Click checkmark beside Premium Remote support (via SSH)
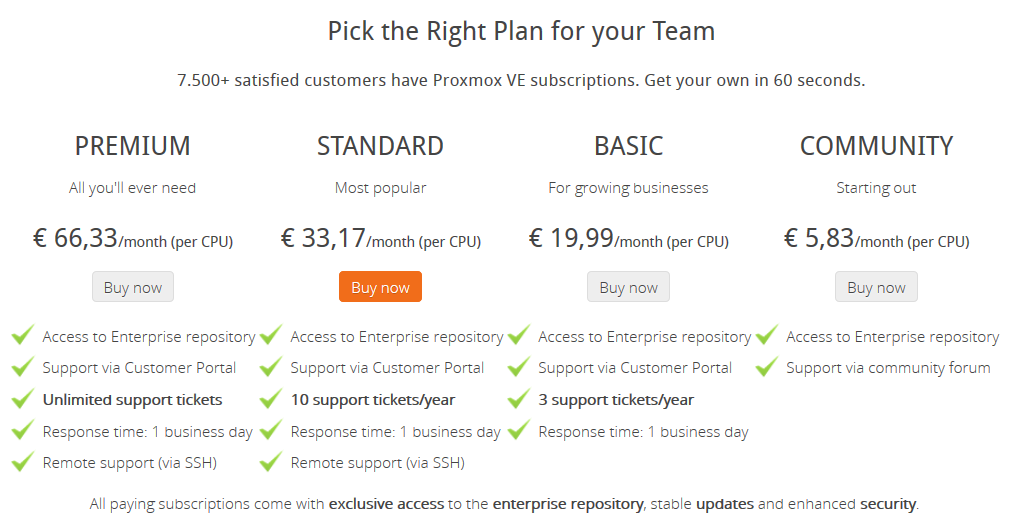This screenshot has width=1016, height=522. click(23, 461)
